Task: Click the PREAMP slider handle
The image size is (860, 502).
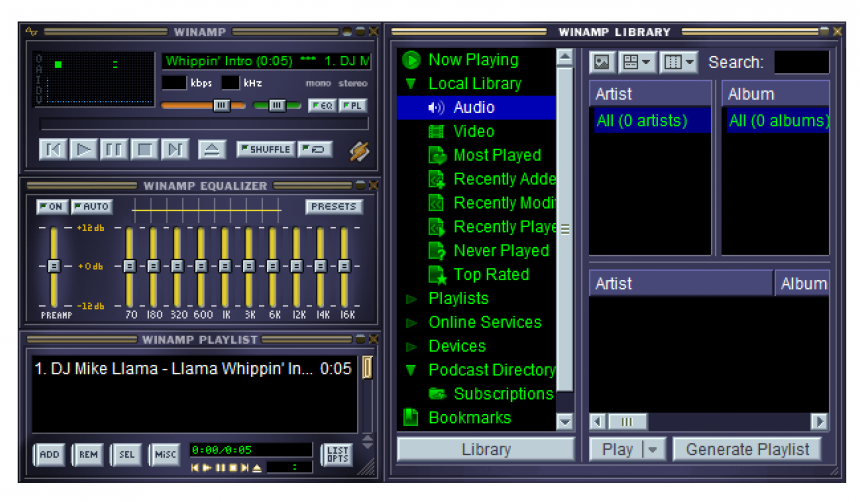Action: (54, 266)
